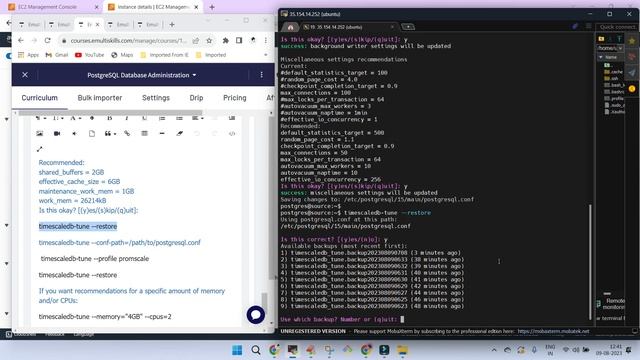Go back in the front Chrome window
Viewport: 640px width, 360px height.
21,40
